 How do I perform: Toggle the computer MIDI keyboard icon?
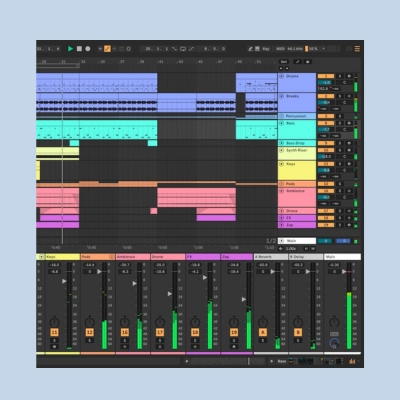[257, 49]
